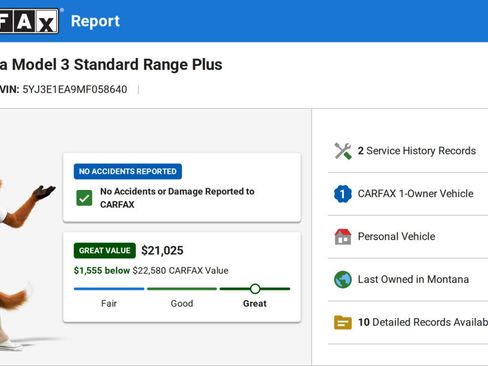Click the Good label under value bar
Screen dimensions: 488x366
point(182,303)
